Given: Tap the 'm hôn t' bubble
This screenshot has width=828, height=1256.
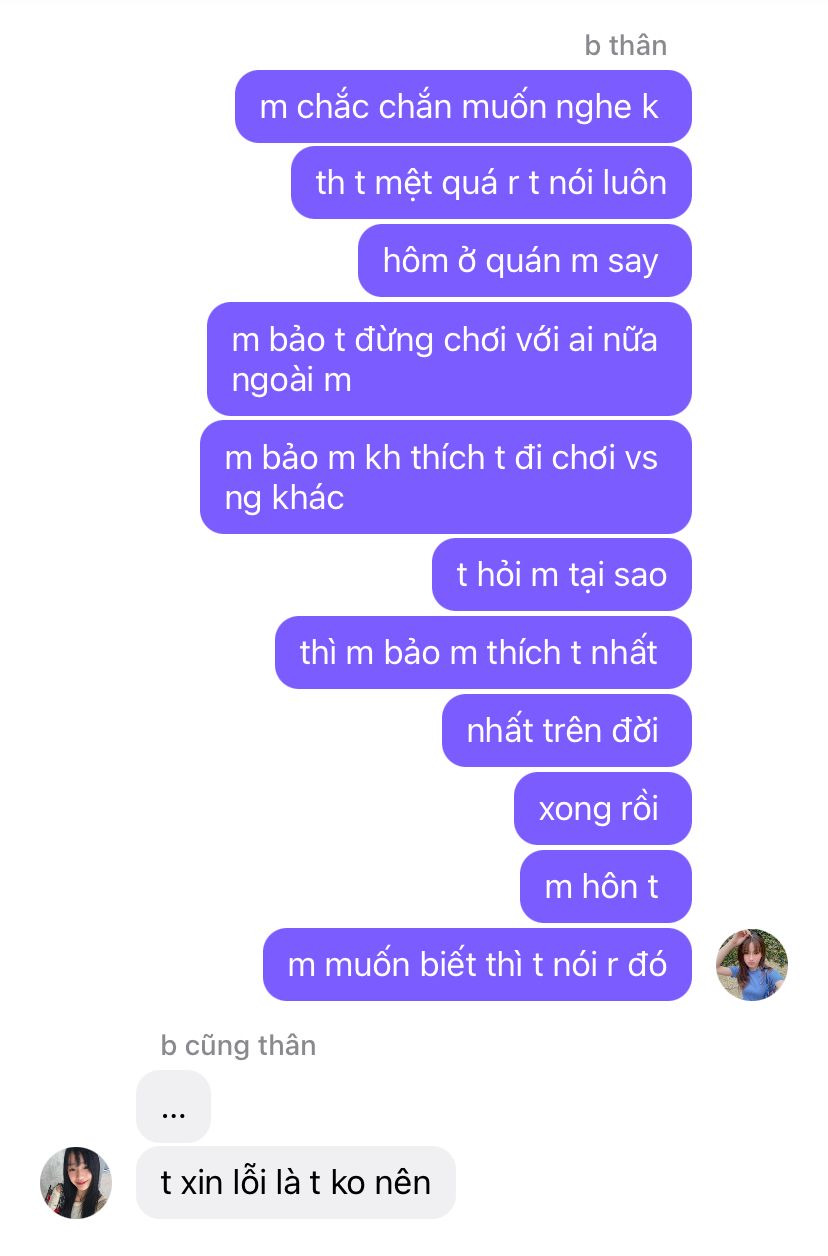Looking at the screenshot, I should pyautogui.click(x=606, y=886).
